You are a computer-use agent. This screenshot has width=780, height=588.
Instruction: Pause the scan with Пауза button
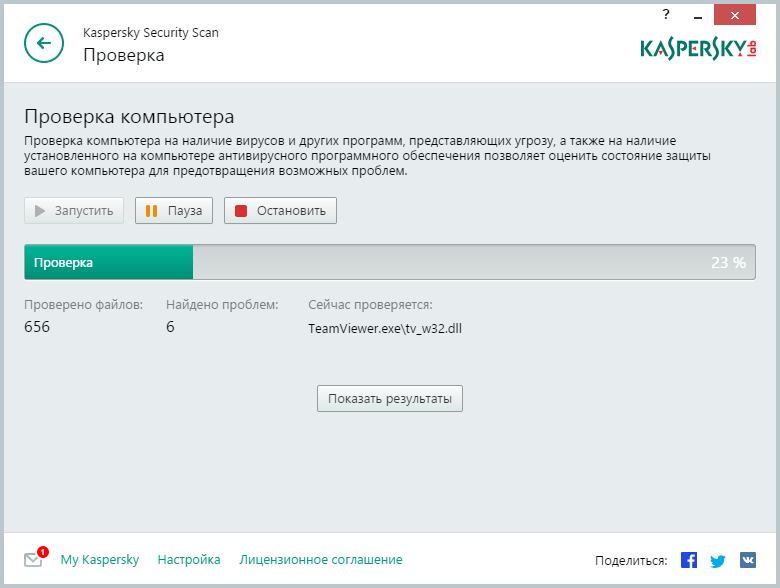174,210
